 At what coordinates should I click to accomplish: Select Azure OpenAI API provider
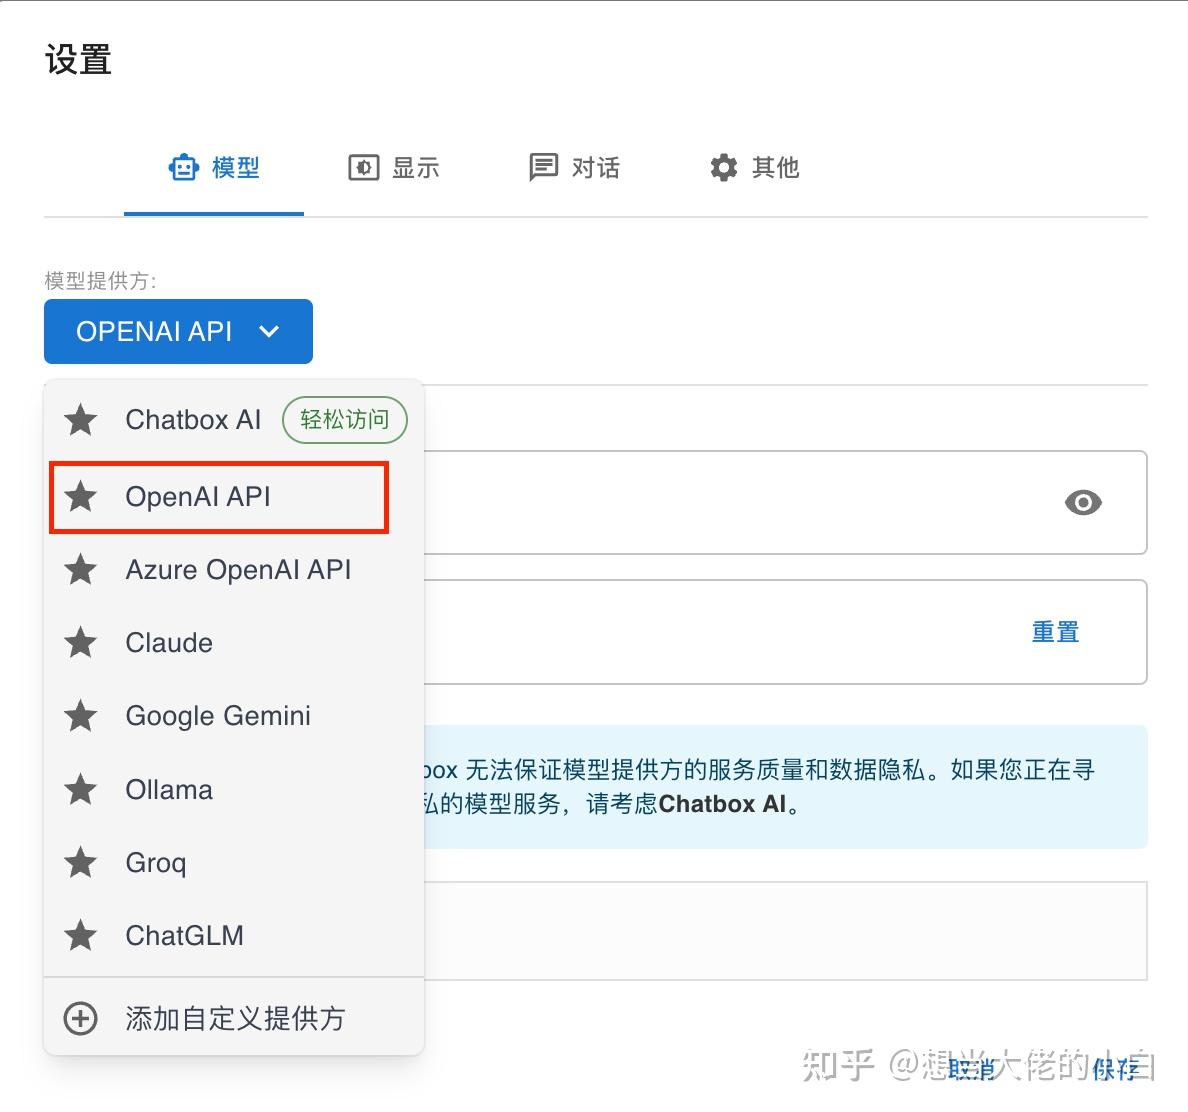point(238,570)
